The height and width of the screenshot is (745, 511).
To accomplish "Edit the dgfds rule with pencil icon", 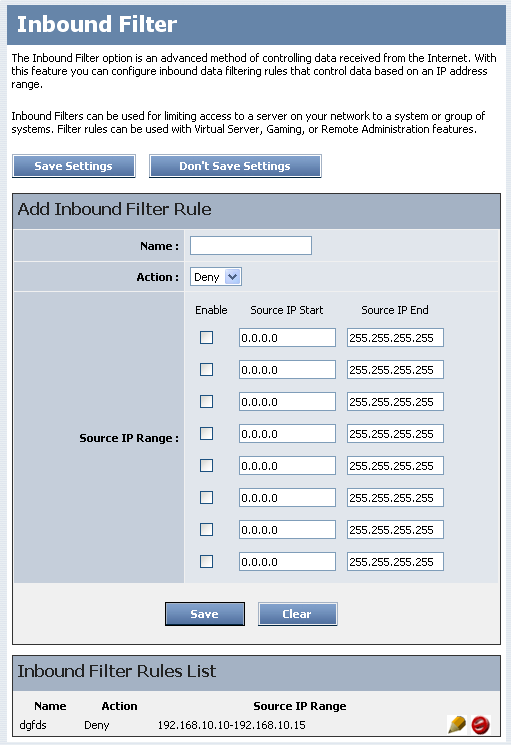I will [457, 725].
